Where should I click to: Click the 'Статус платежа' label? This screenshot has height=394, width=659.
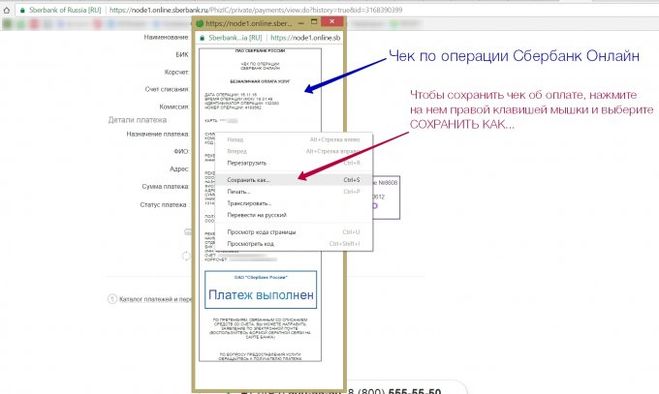tap(163, 205)
